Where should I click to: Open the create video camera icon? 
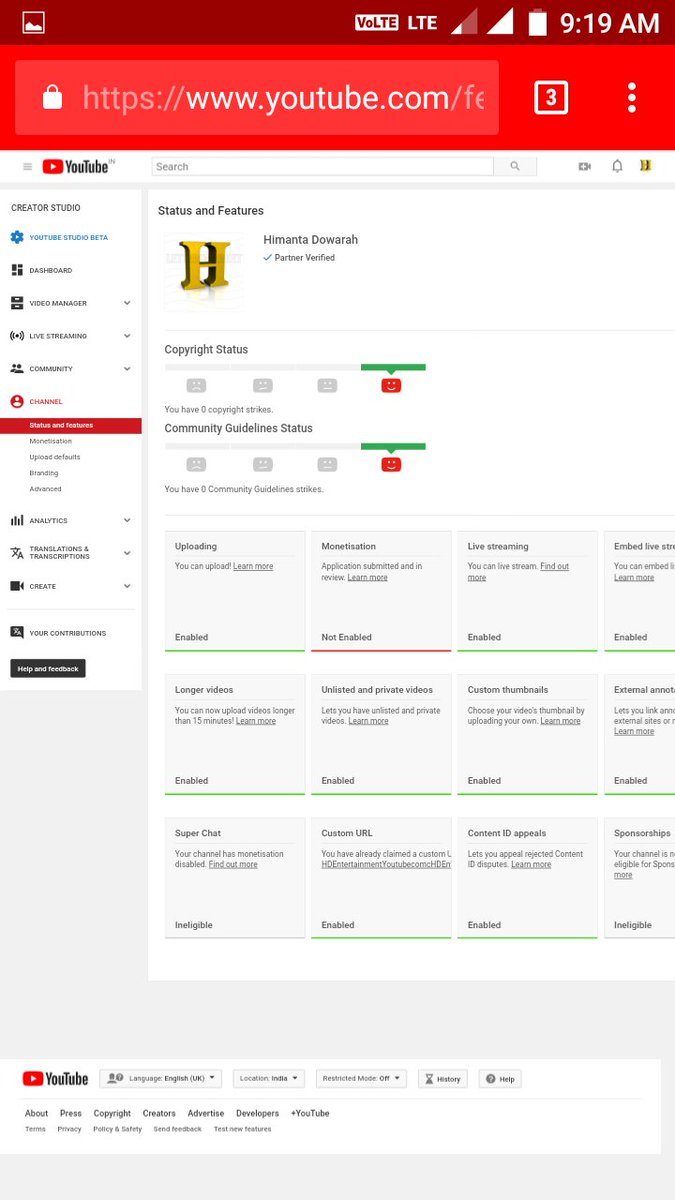tap(585, 166)
